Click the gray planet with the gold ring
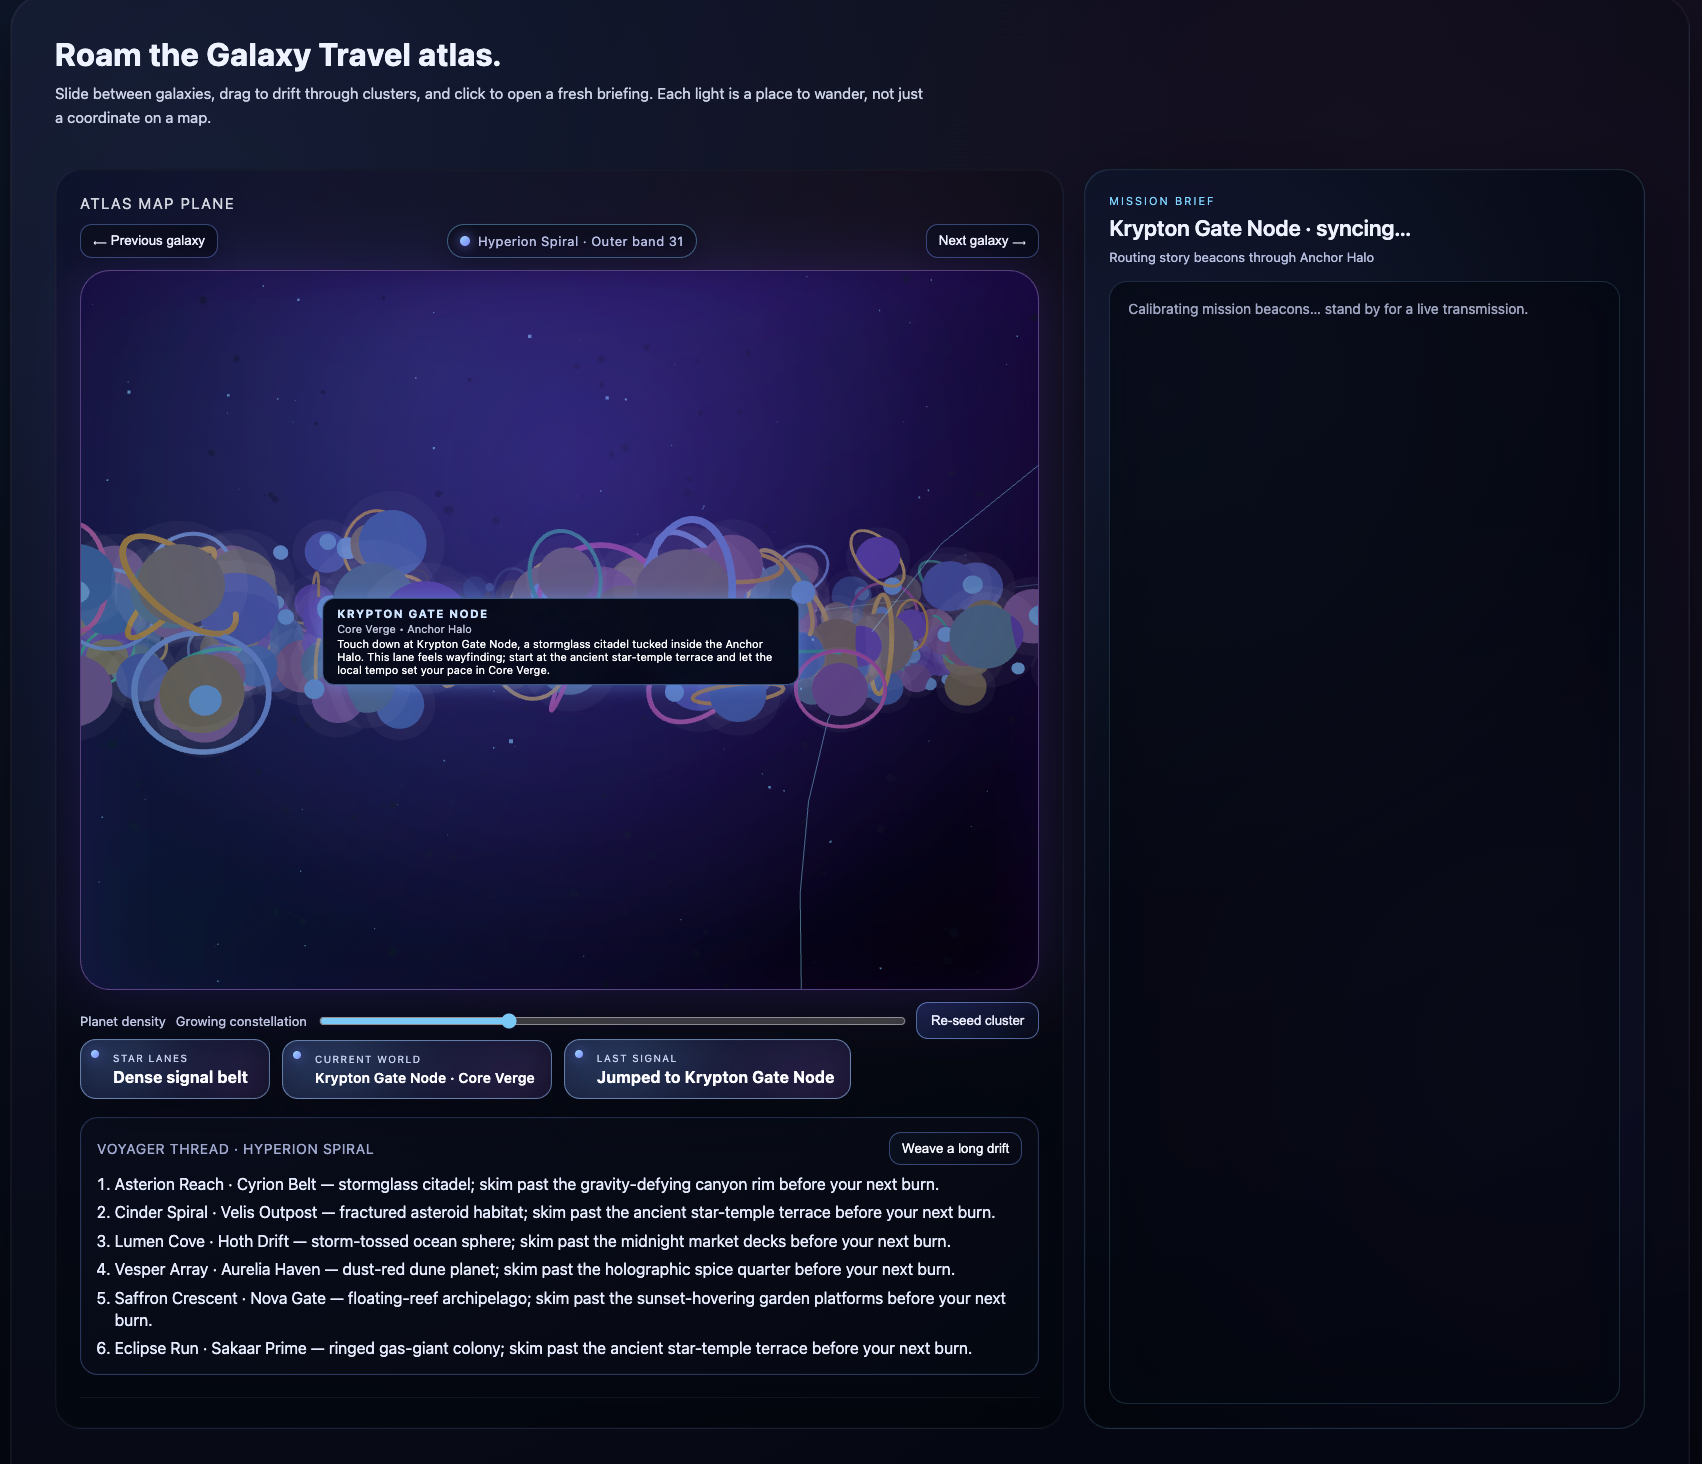 tap(180, 584)
